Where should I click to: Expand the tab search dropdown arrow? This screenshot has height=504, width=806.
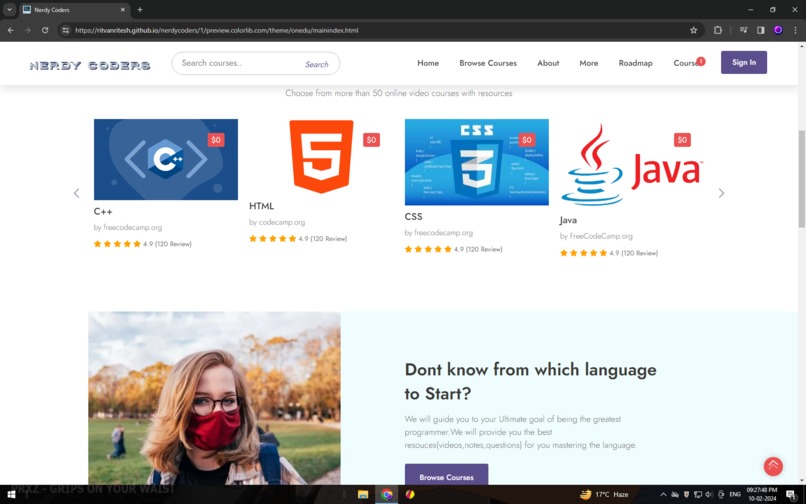[x=9, y=9]
